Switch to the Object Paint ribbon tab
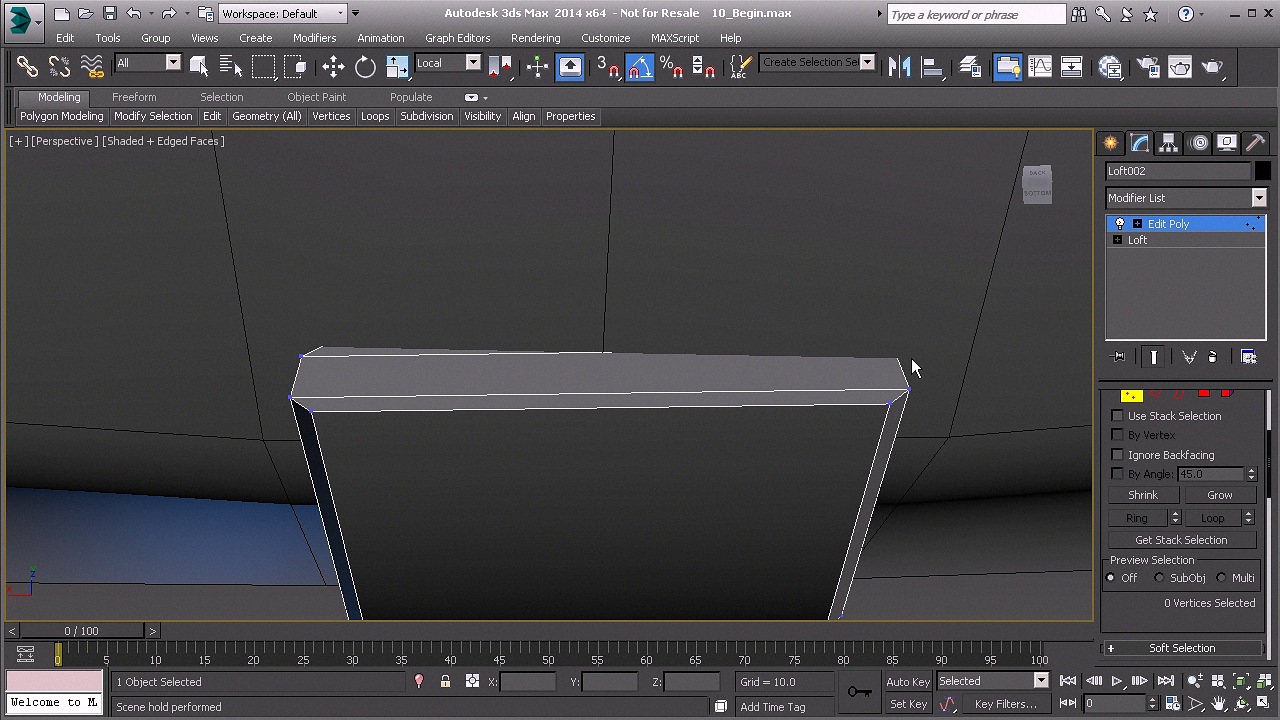This screenshot has width=1280, height=720. point(316,97)
